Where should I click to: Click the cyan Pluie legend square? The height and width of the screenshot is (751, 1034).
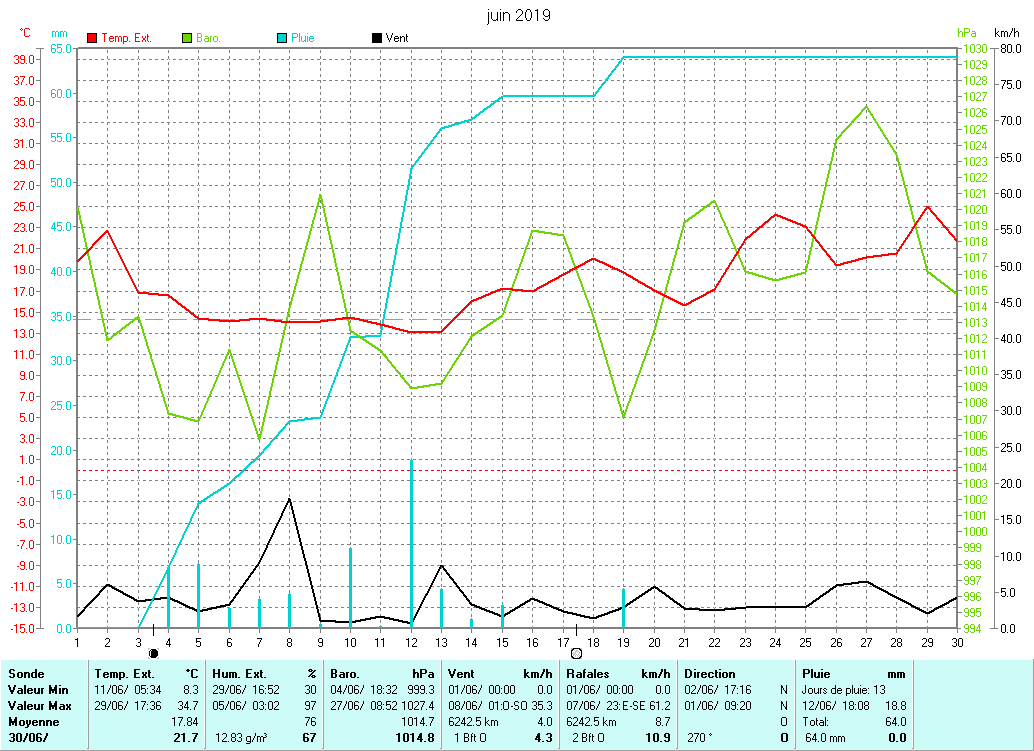[282, 38]
